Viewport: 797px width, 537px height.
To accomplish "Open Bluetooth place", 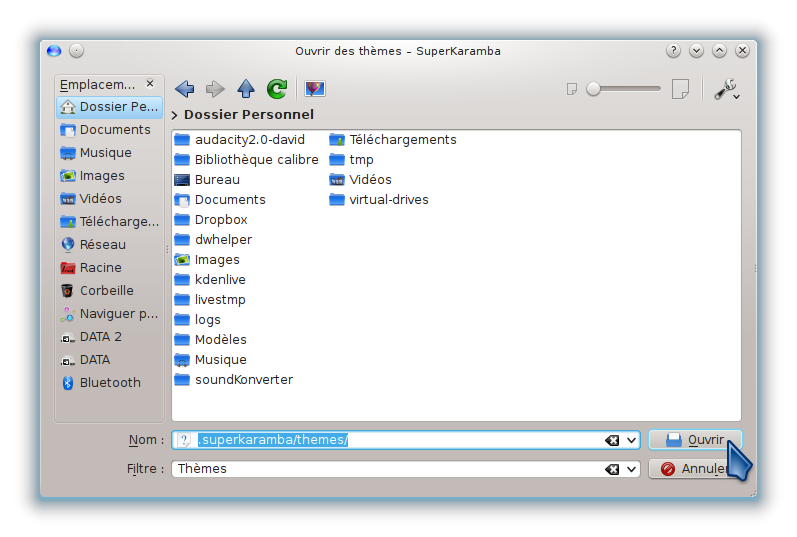I will (109, 382).
